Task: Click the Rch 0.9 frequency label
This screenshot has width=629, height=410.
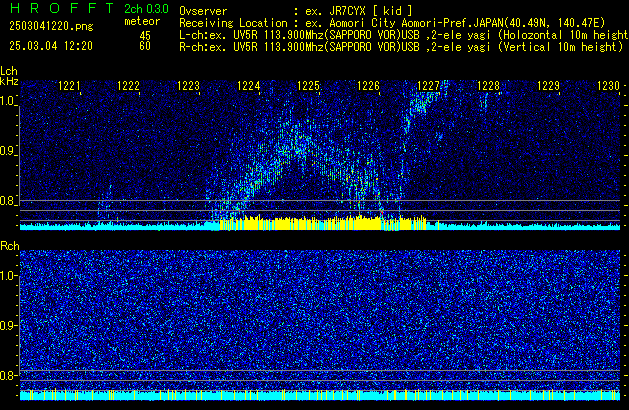Action: [x=8, y=325]
